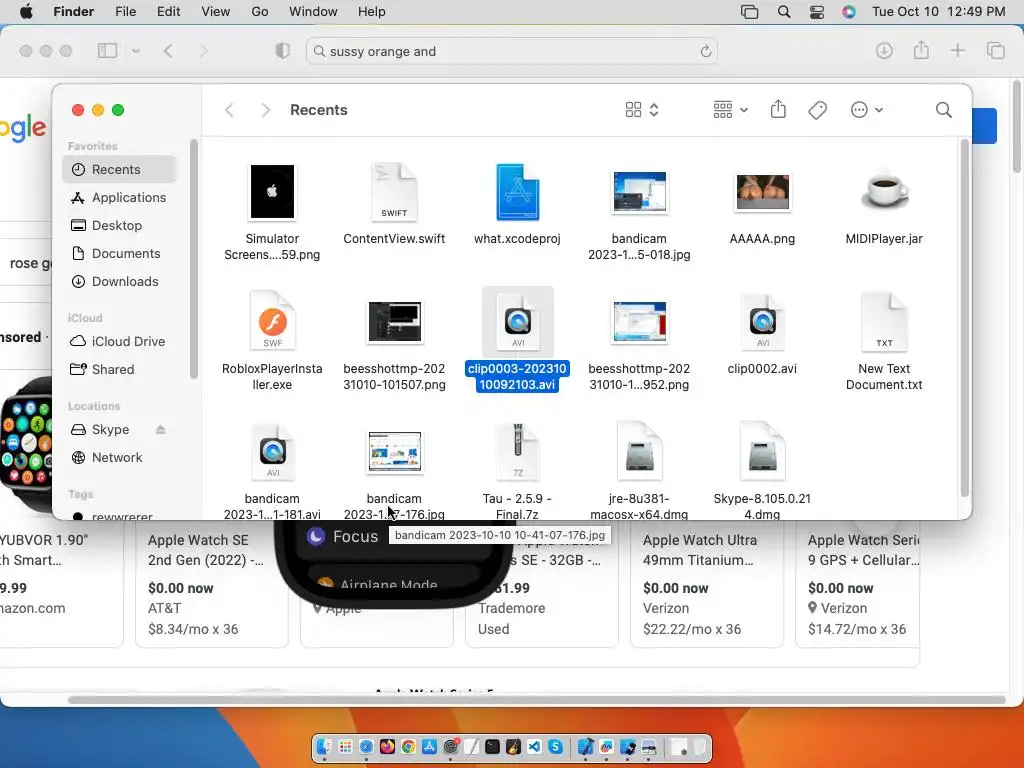Click the Finder back arrow

tap(229, 110)
